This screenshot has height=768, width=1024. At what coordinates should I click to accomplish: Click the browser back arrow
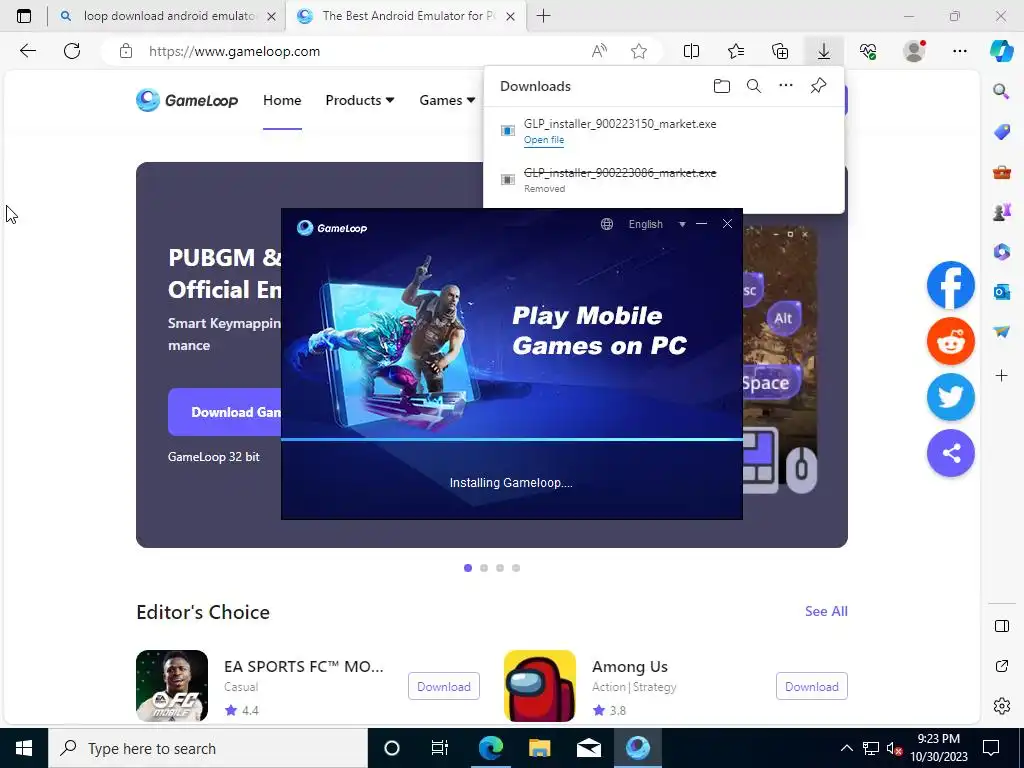[27, 51]
